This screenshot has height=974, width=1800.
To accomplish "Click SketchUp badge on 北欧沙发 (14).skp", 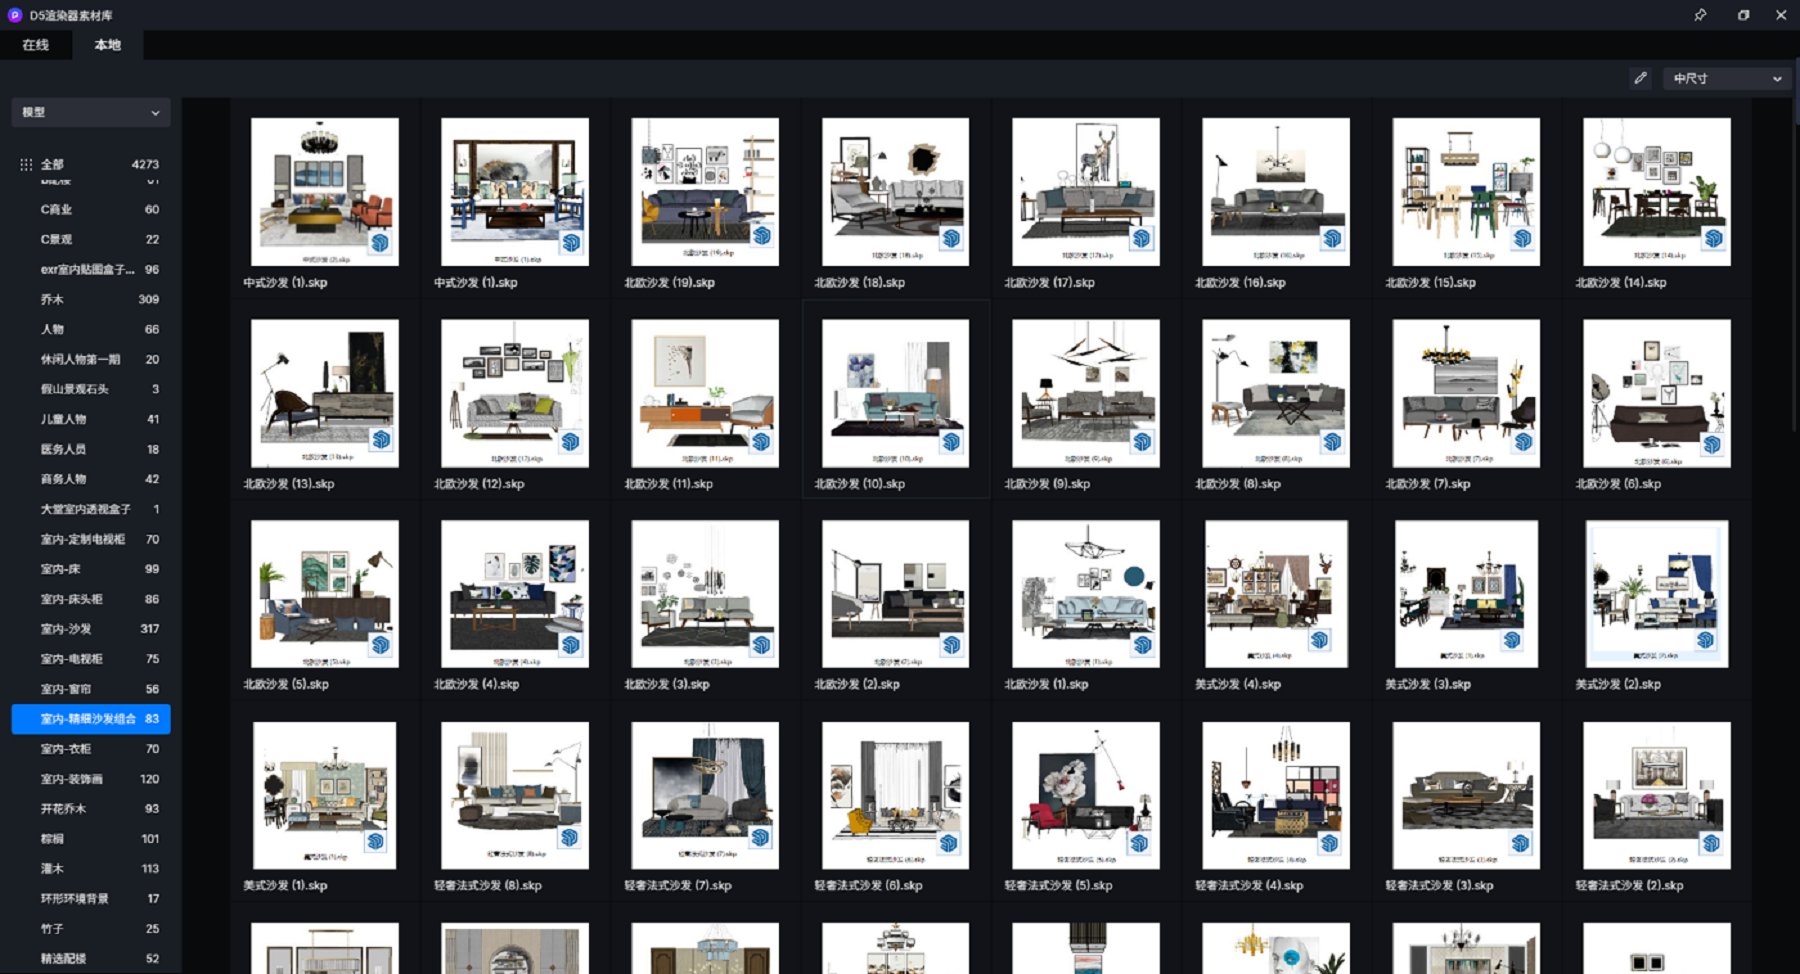I will (1713, 238).
